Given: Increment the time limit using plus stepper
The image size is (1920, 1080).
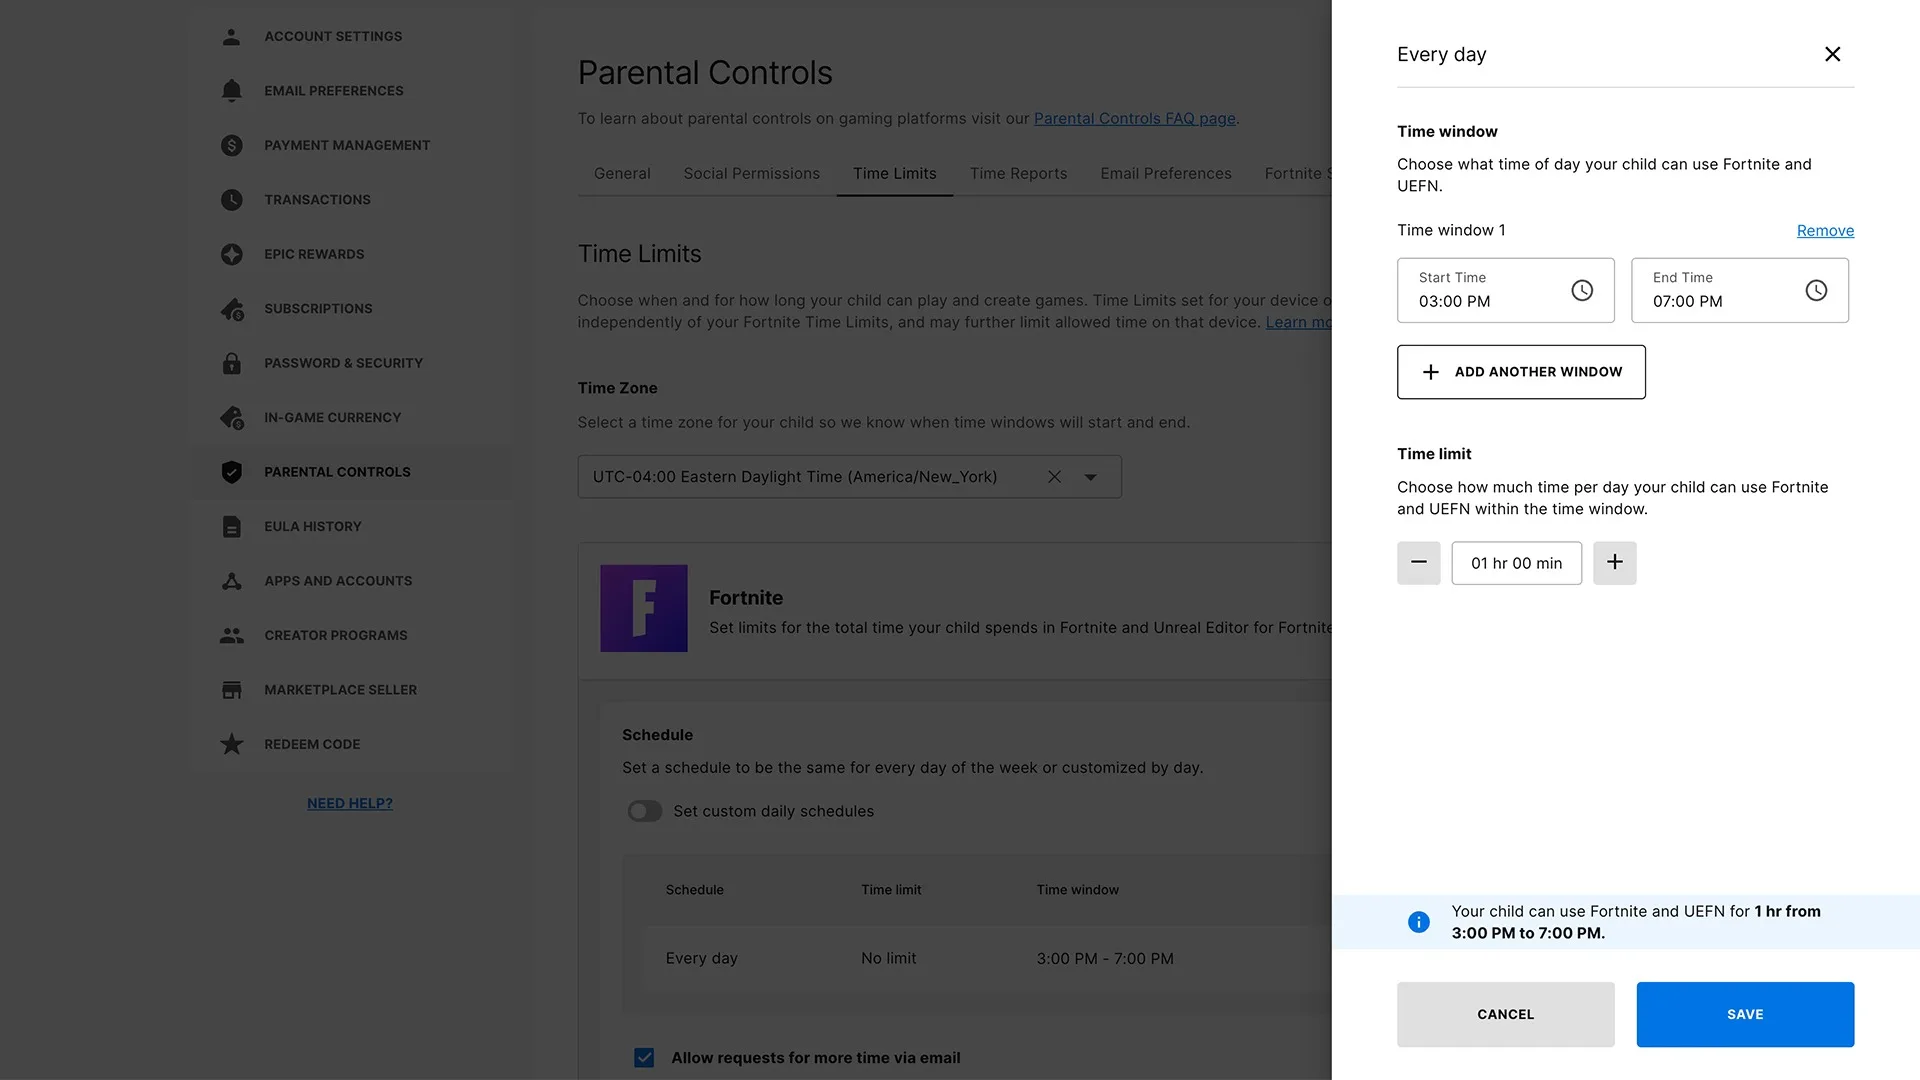Looking at the screenshot, I should 1614,562.
